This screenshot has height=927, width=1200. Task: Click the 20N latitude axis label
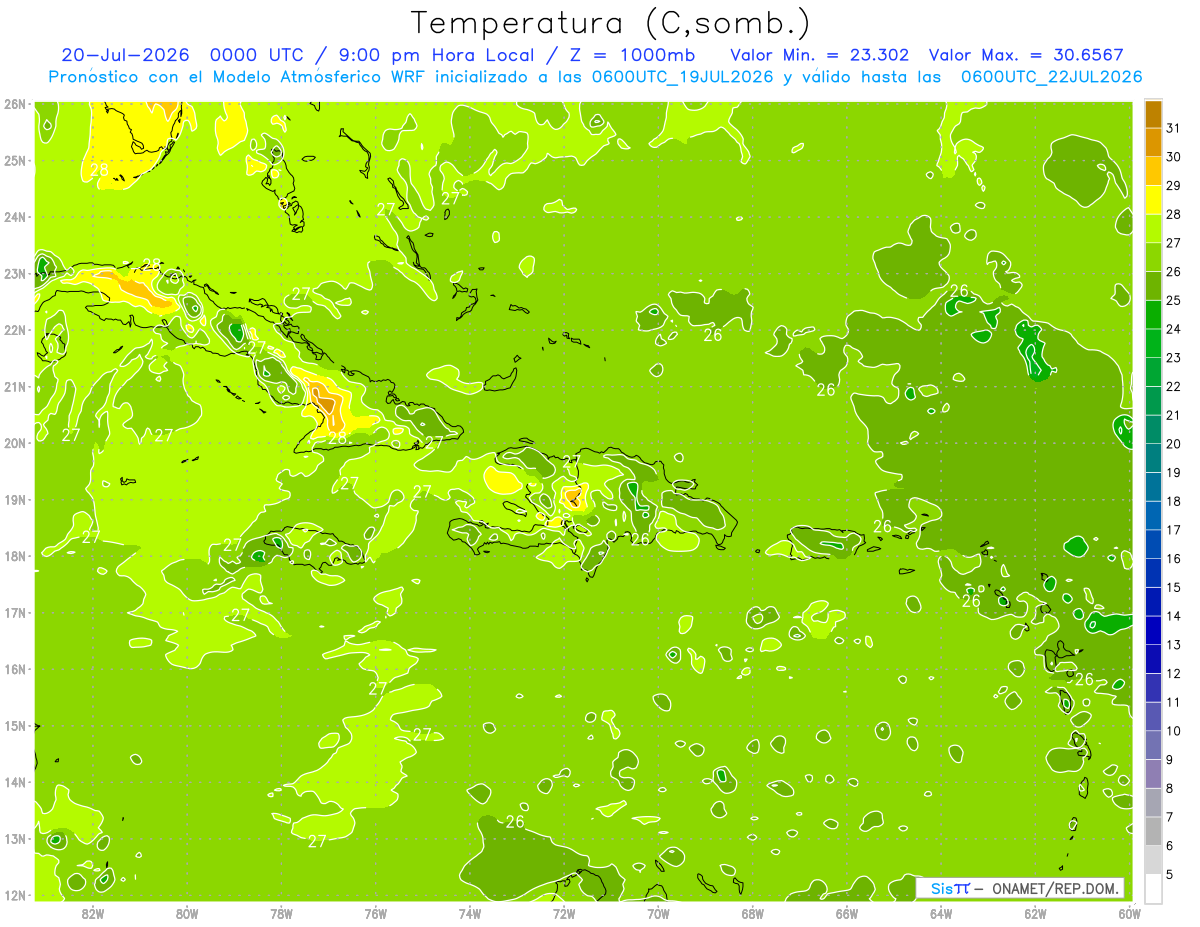(15, 443)
